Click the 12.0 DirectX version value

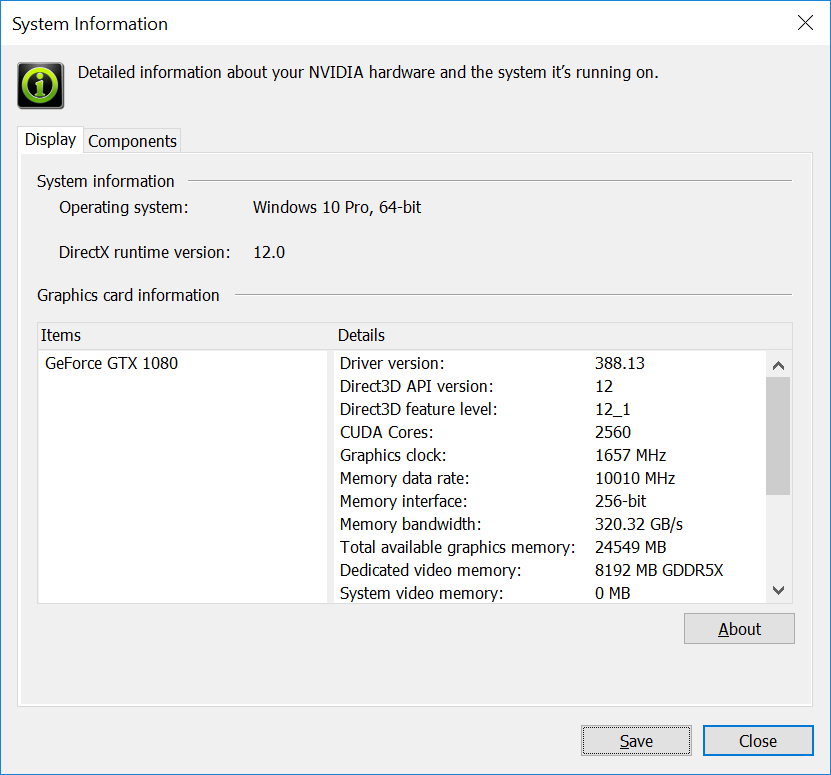pyautogui.click(x=269, y=252)
